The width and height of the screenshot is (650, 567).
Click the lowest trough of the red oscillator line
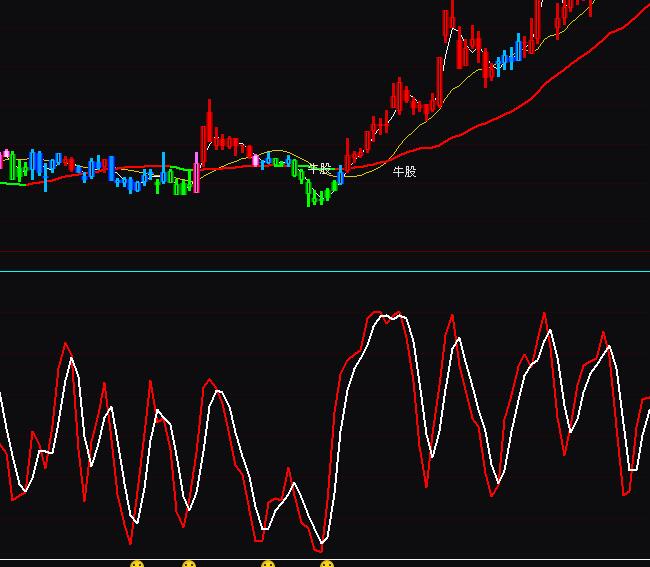[320, 549]
